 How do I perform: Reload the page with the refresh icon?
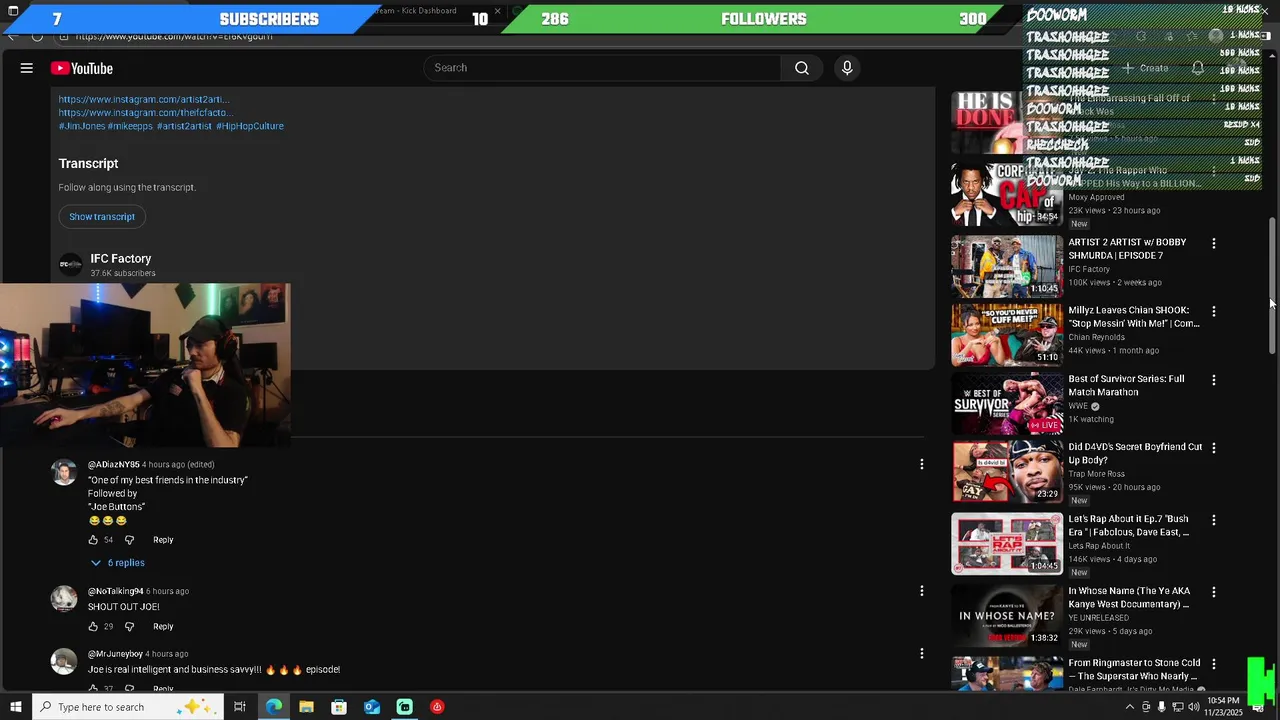point(37,36)
